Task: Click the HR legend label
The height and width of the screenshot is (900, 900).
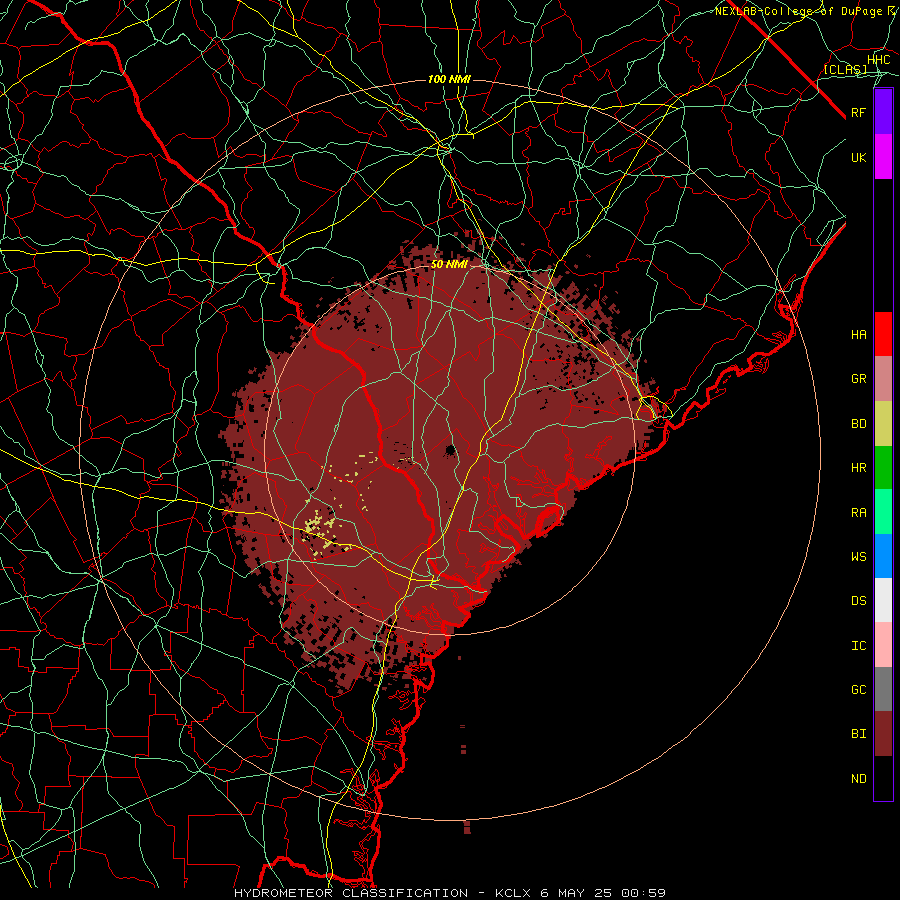Action: 859,468
